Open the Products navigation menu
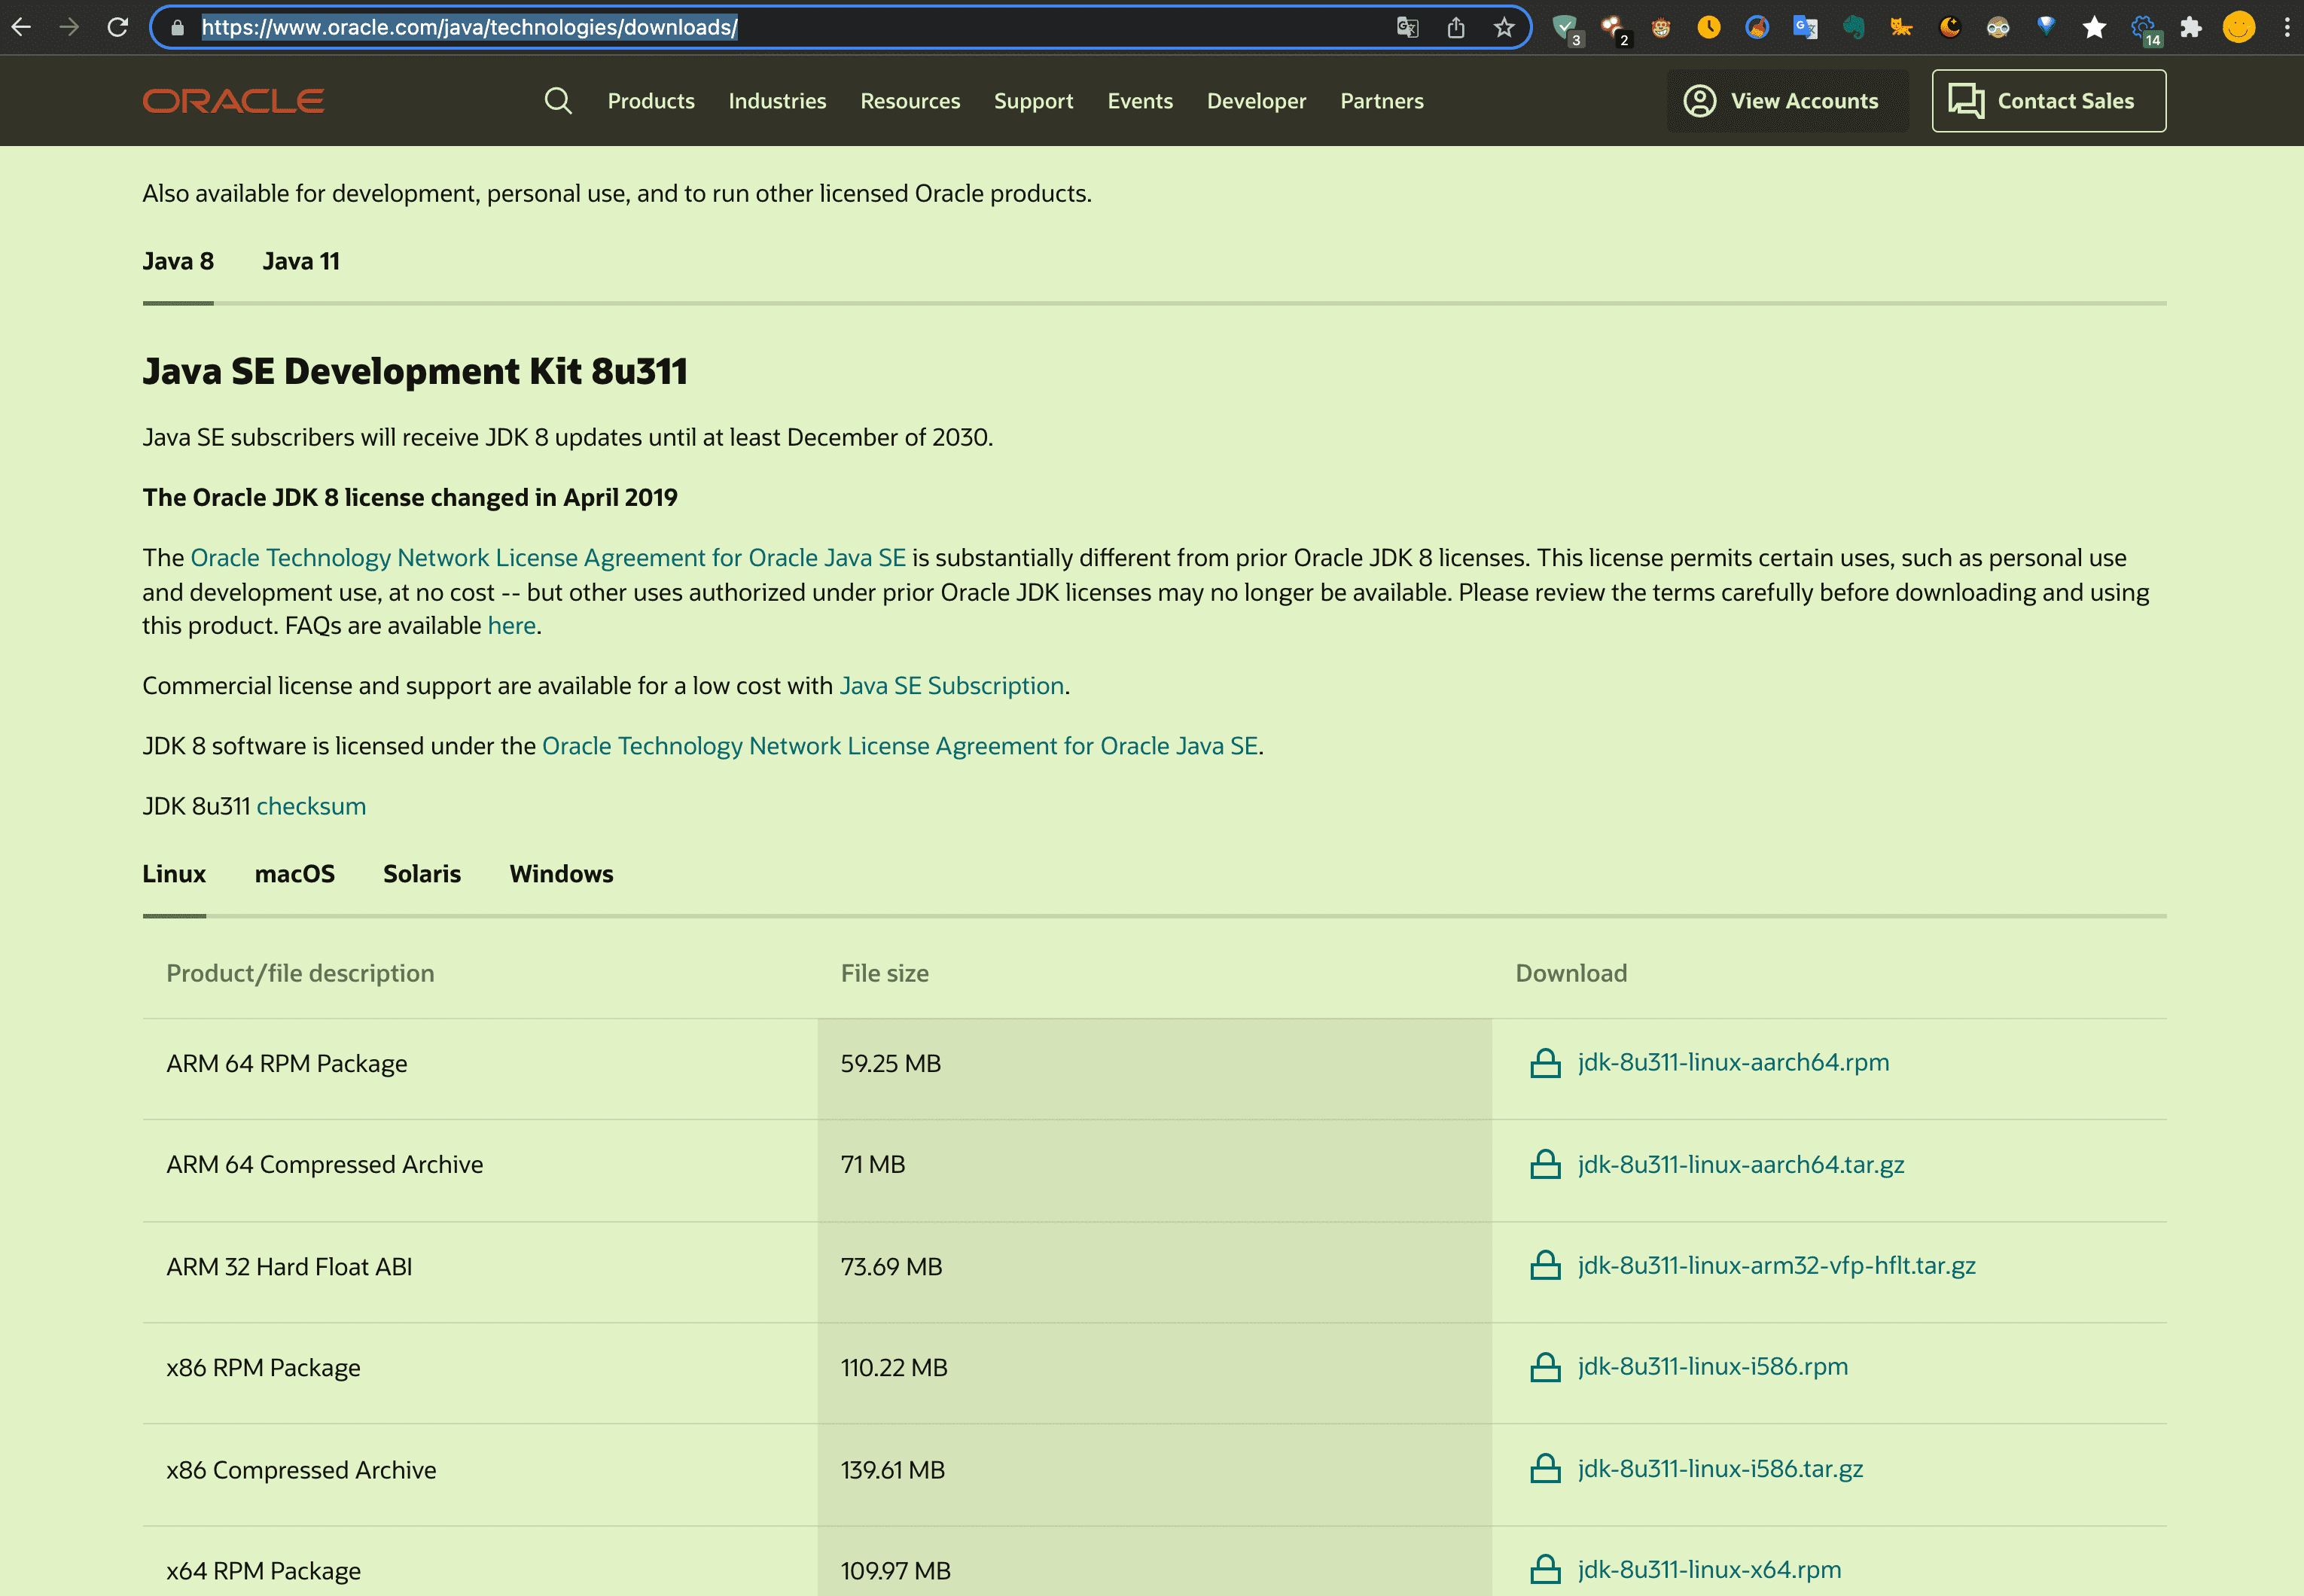Image resolution: width=2304 pixels, height=1596 pixels. point(651,101)
